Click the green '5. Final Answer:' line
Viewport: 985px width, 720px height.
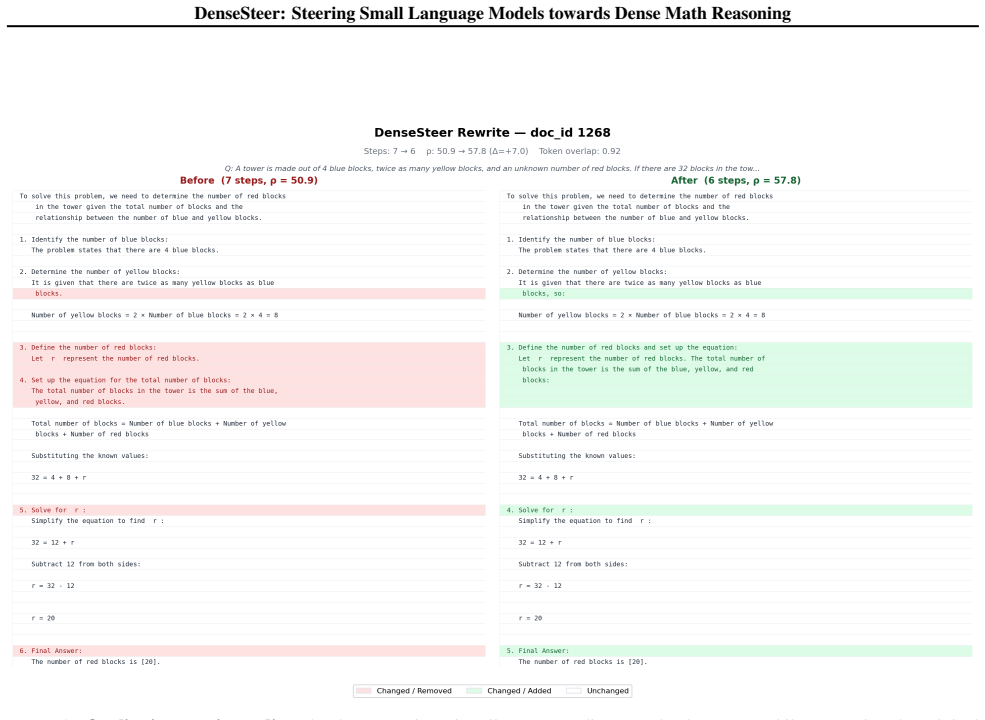736,651
